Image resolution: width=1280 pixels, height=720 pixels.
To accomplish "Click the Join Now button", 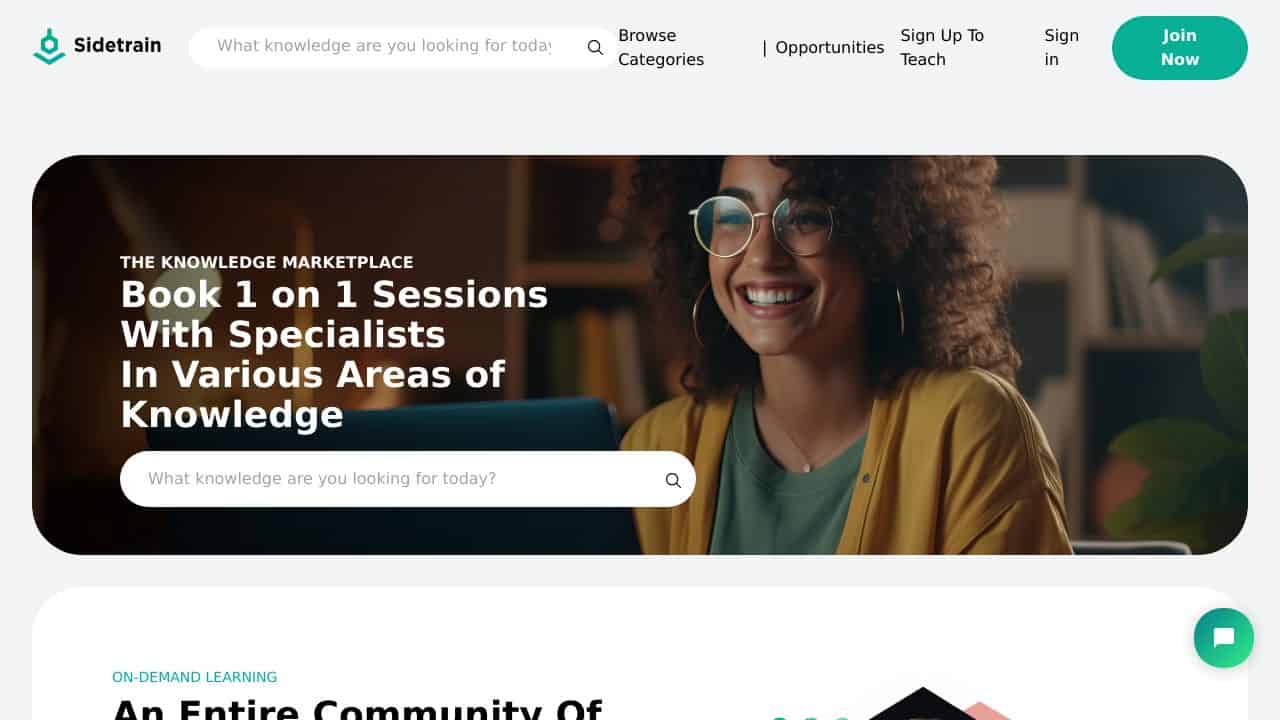I will point(1180,48).
